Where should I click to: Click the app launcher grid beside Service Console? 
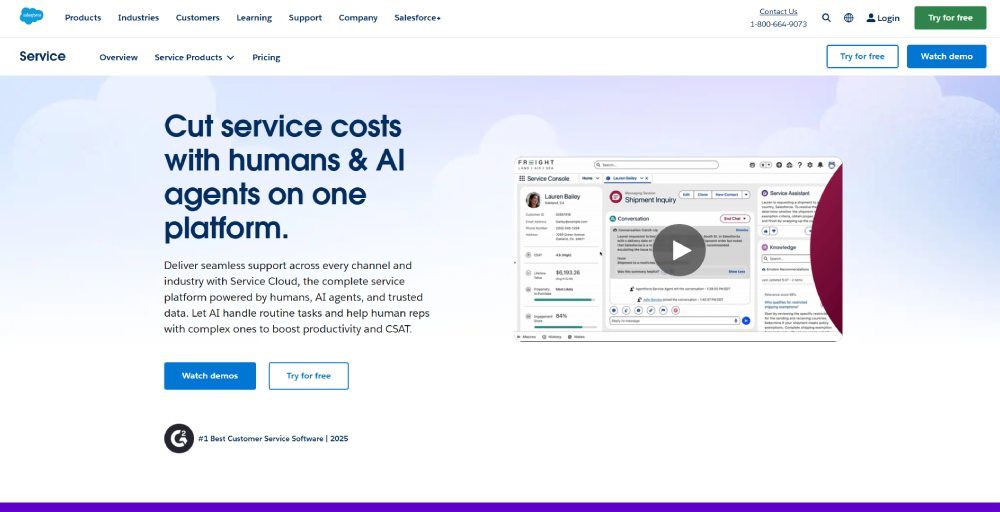(522, 179)
